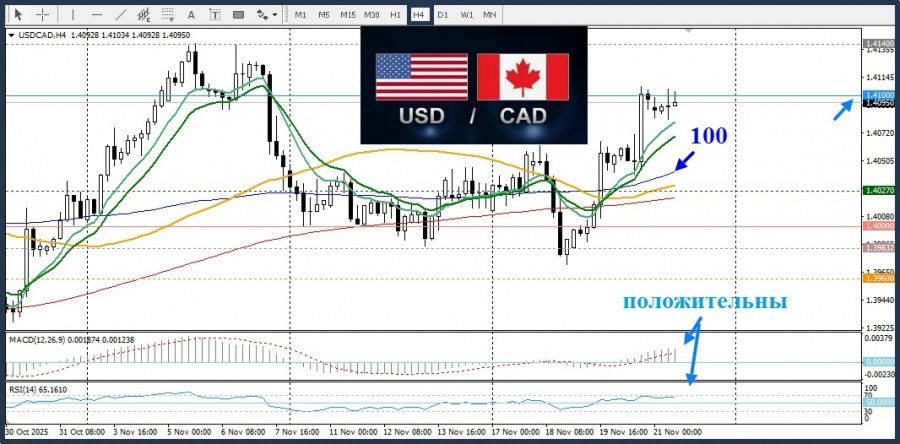This screenshot has height=444, width=900.
Task: Draw a vertical line tool
Action: 72,14
